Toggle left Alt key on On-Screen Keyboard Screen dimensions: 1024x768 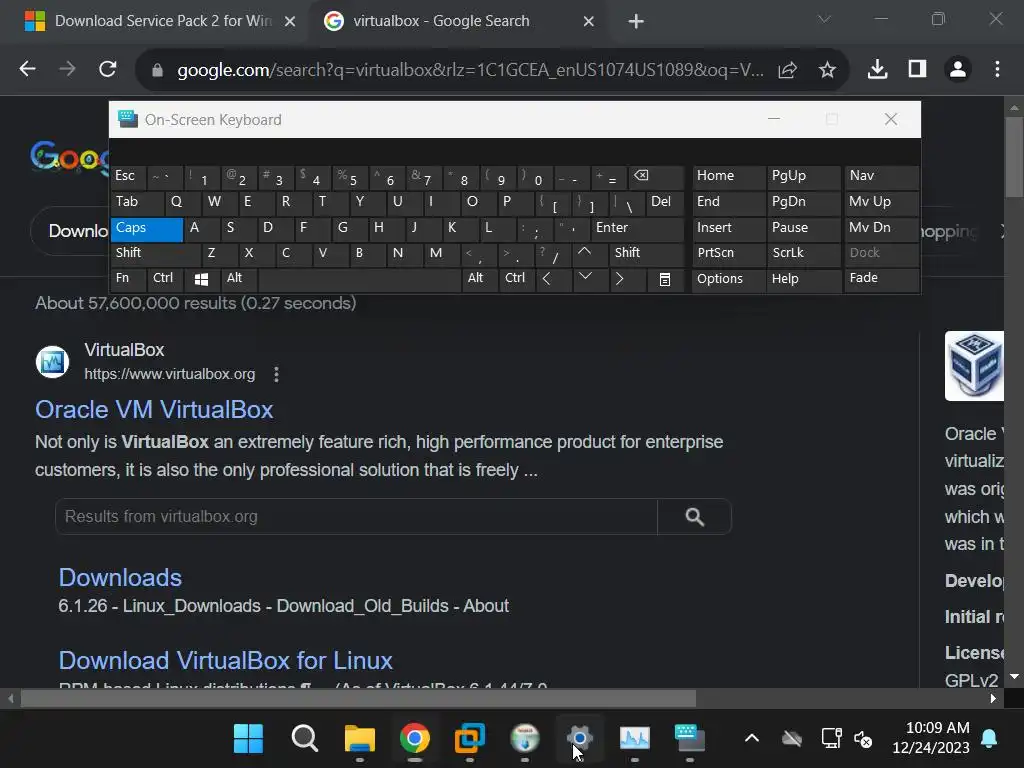238,278
